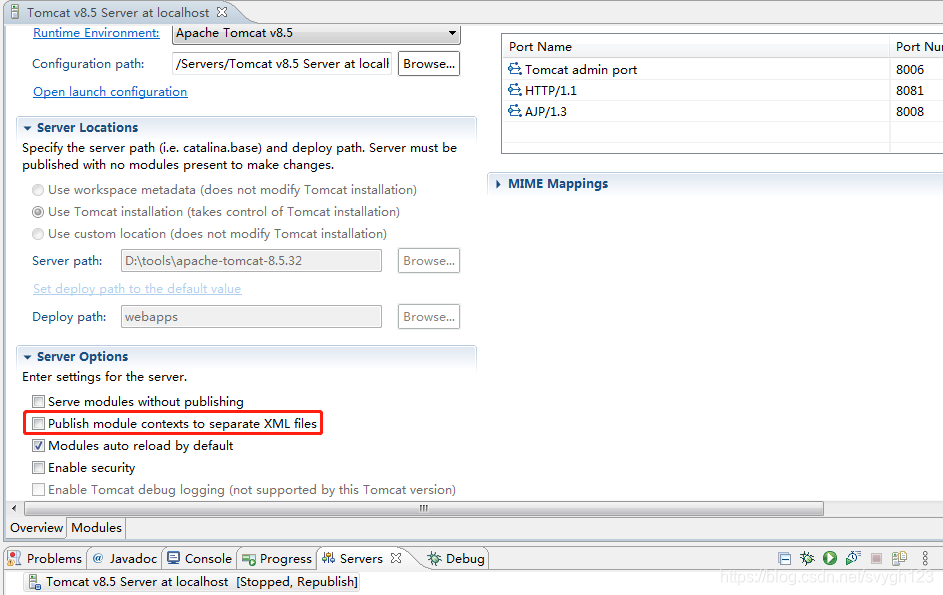Screen dimensions: 943x595
Task: Select Use custom location radio button
Action: coord(38,234)
